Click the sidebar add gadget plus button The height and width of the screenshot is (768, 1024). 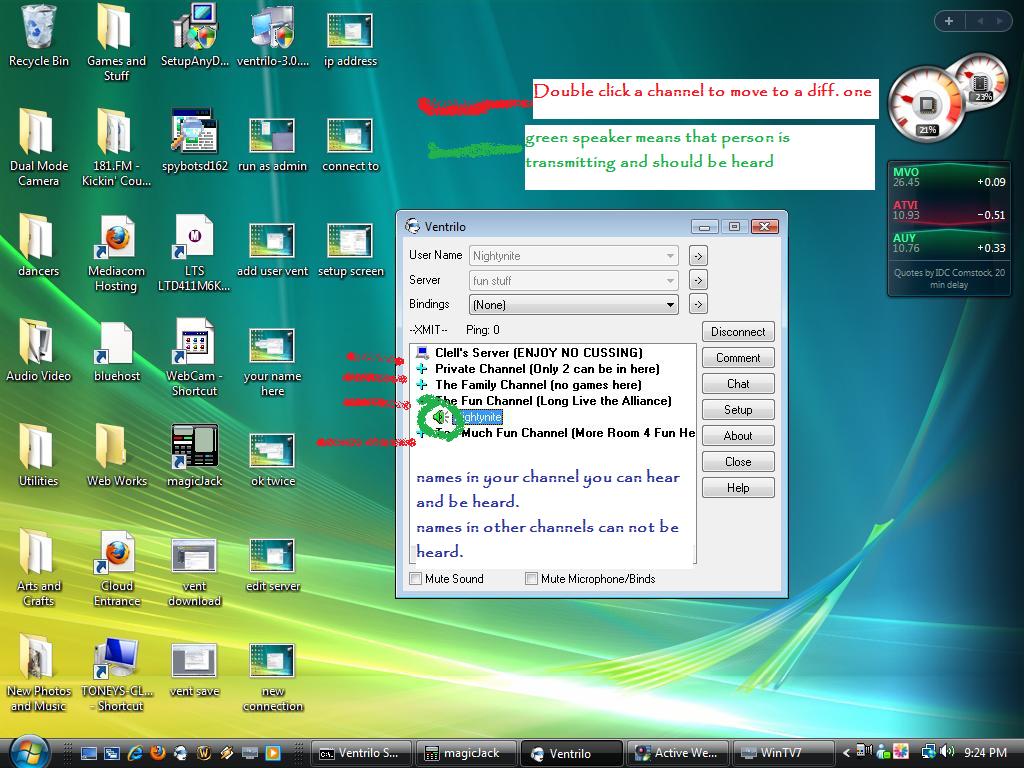click(949, 21)
